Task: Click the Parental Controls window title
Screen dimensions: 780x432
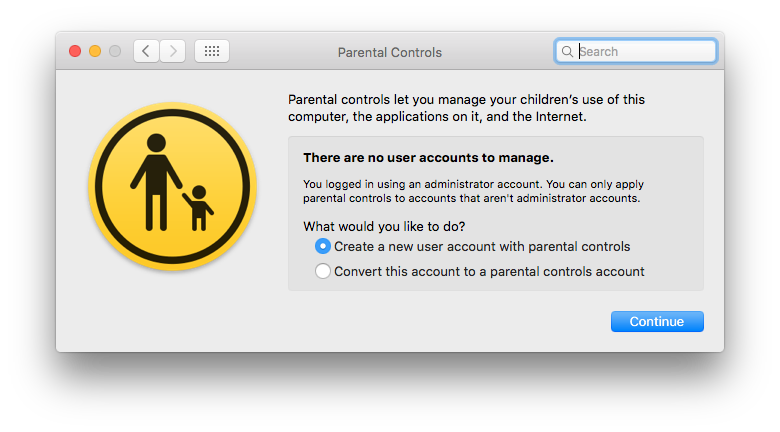Action: (390, 52)
